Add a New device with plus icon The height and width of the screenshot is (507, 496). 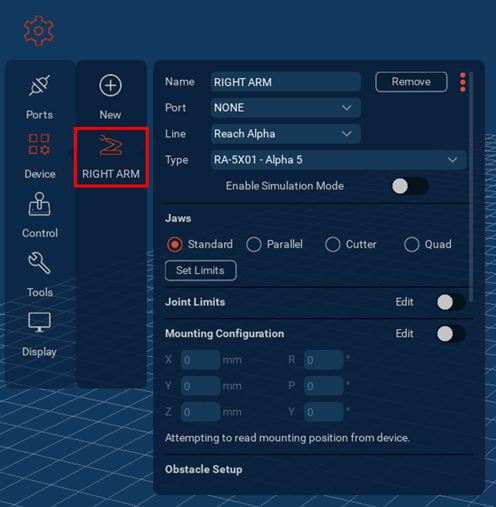[110, 86]
